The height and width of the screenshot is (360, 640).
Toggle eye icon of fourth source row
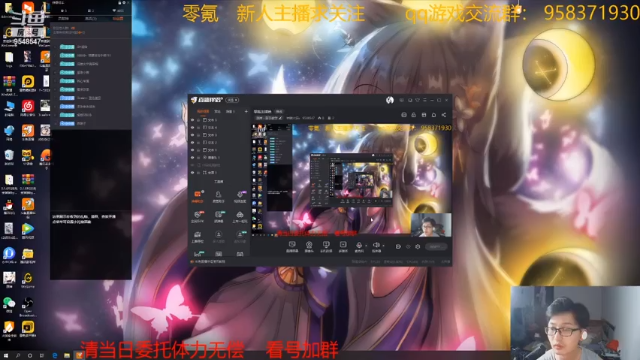point(192,142)
